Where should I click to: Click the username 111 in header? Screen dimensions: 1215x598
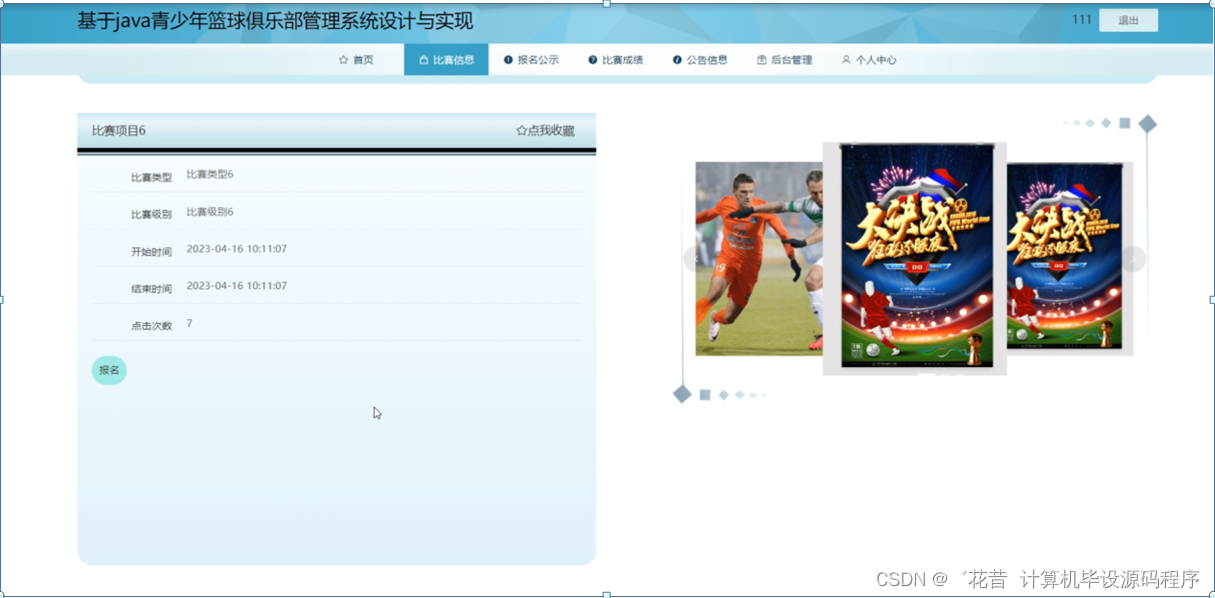click(x=1082, y=19)
